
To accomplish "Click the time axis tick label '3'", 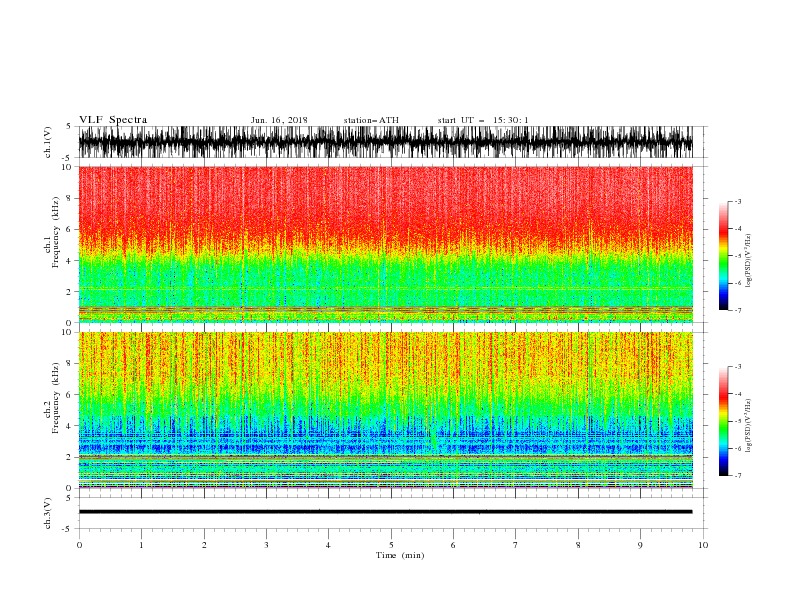I will point(266,545).
